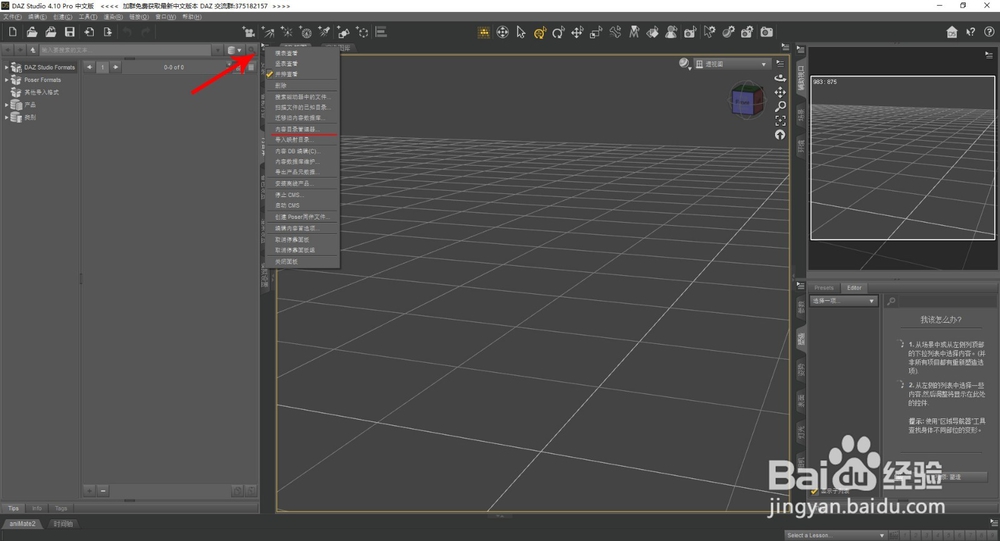Open the search history dropdown arrow
This screenshot has height=541, width=1000.
(217, 50)
